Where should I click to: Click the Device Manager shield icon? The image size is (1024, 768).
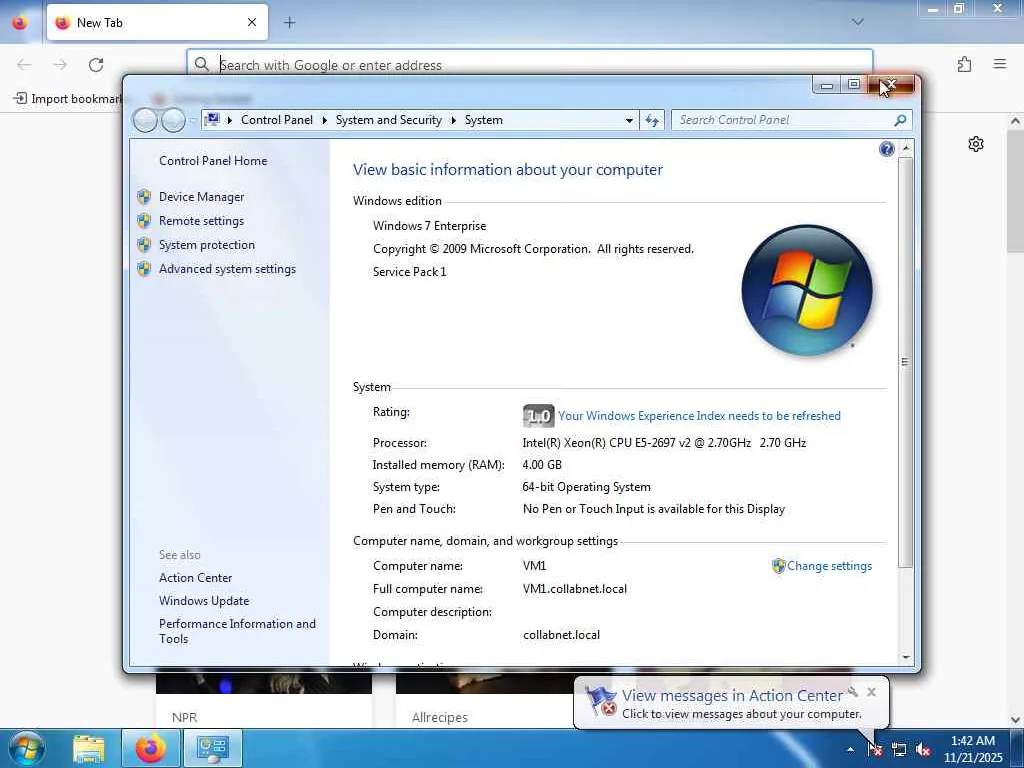144,197
